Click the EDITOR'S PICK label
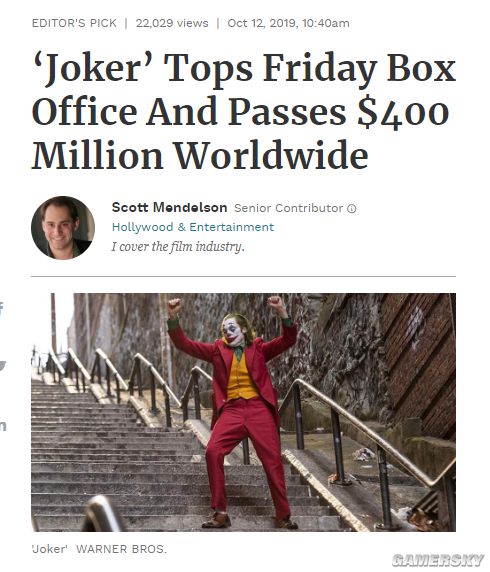The height and width of the screenshot is (572, 490). pyautogui.click(x=74, y=23)
